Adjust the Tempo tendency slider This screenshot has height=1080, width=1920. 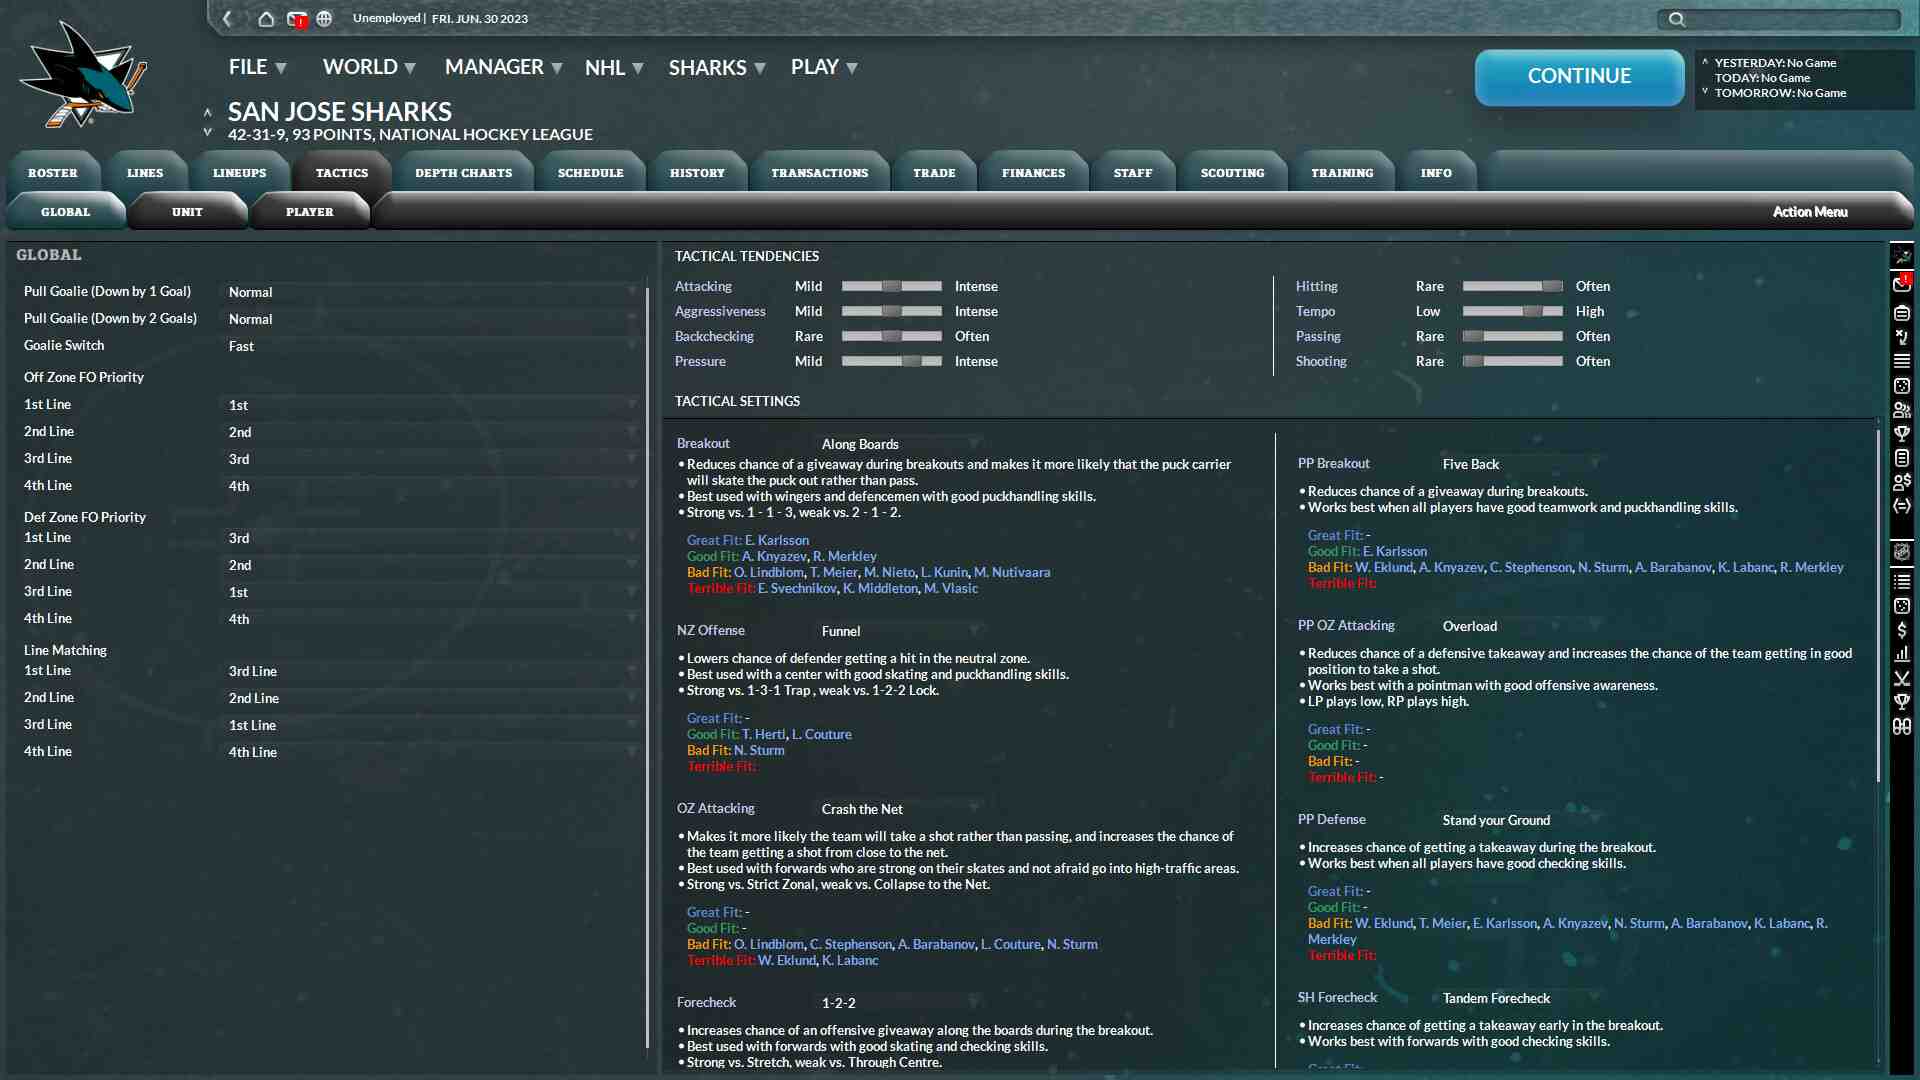coord(1512,311)
